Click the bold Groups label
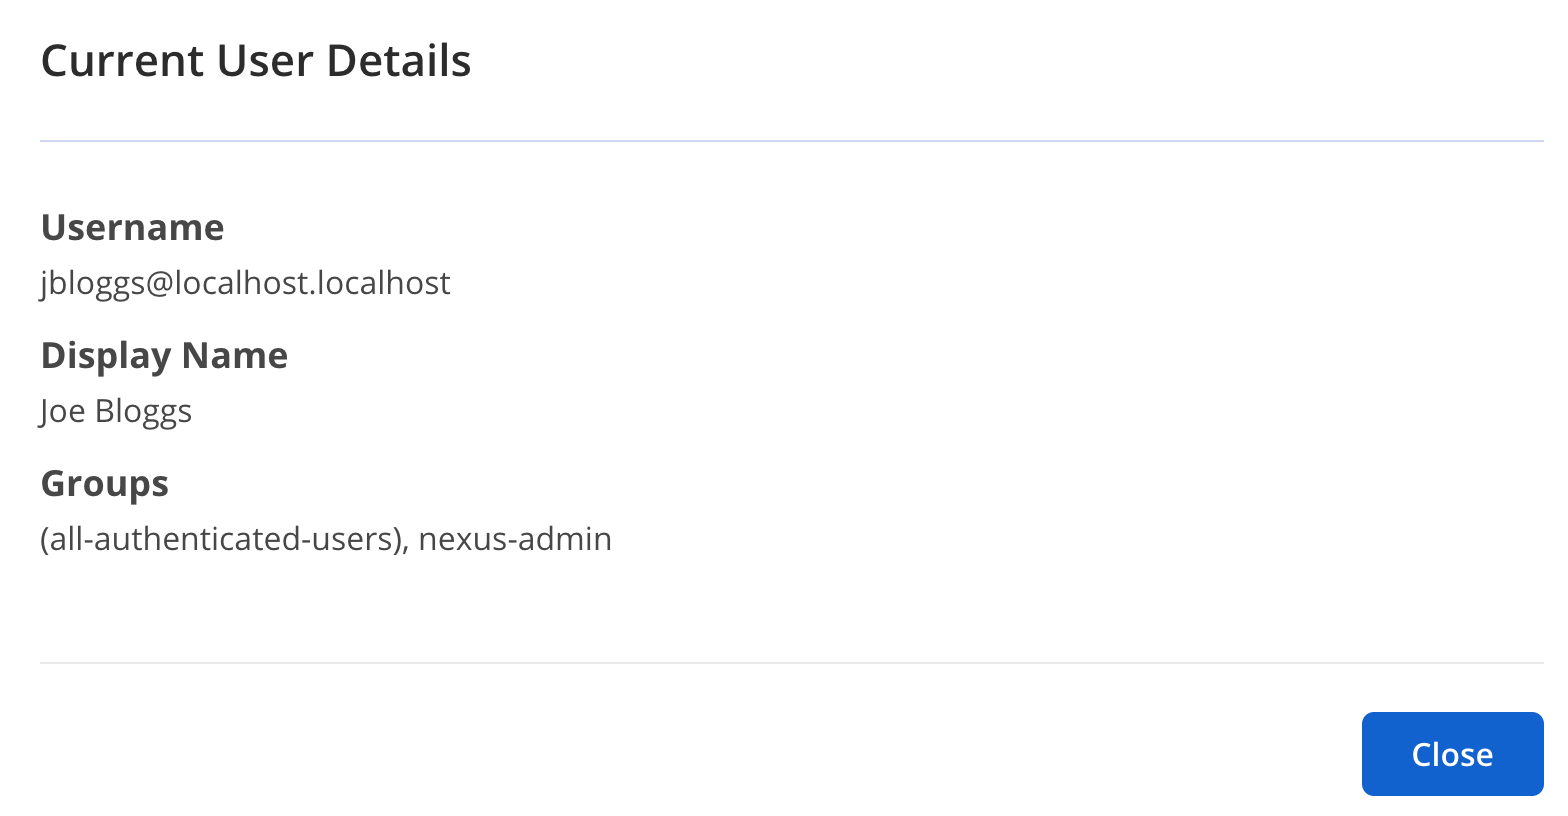The image size is (1568, 816). tap(104, 484)
